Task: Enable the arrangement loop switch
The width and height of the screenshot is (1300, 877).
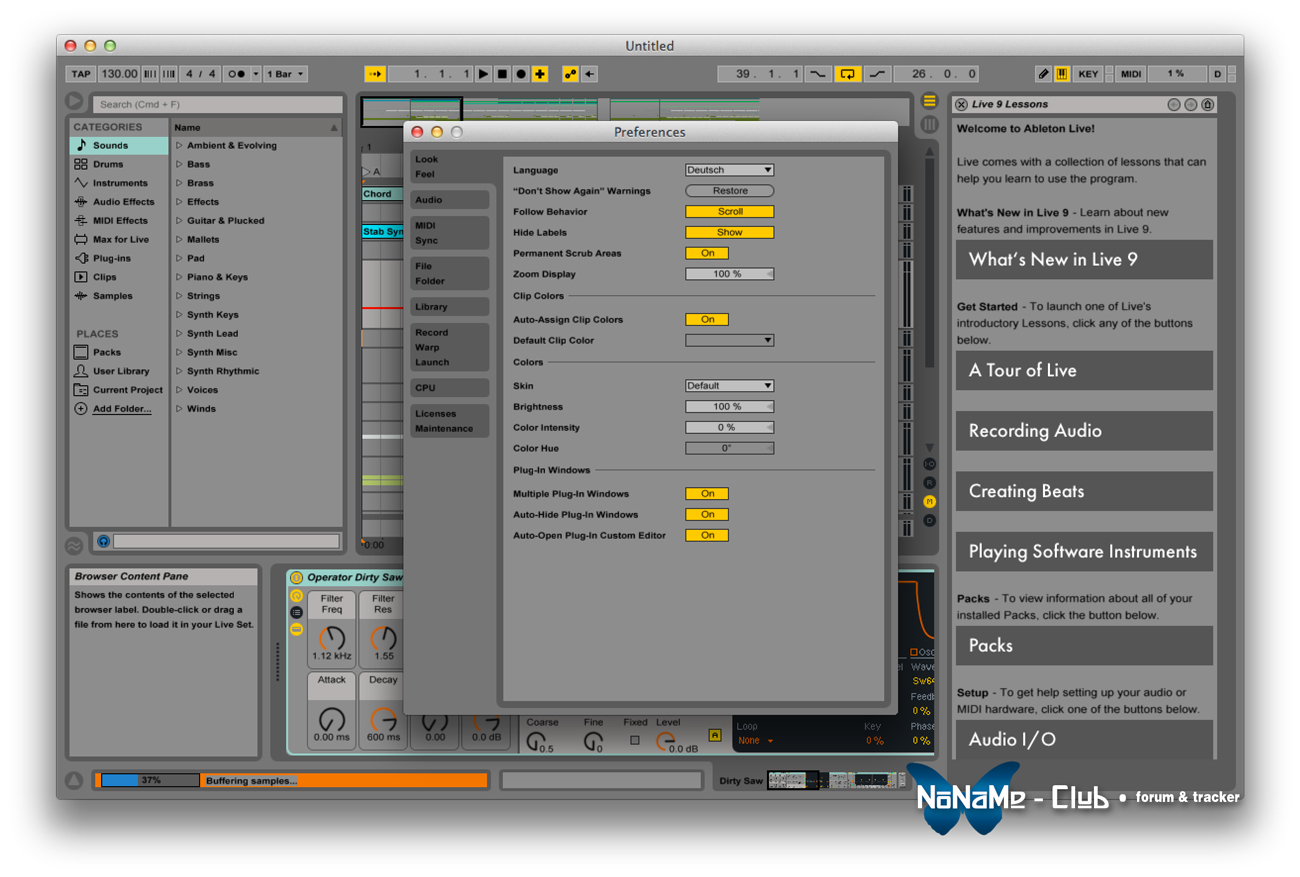Action: point(848,74)
